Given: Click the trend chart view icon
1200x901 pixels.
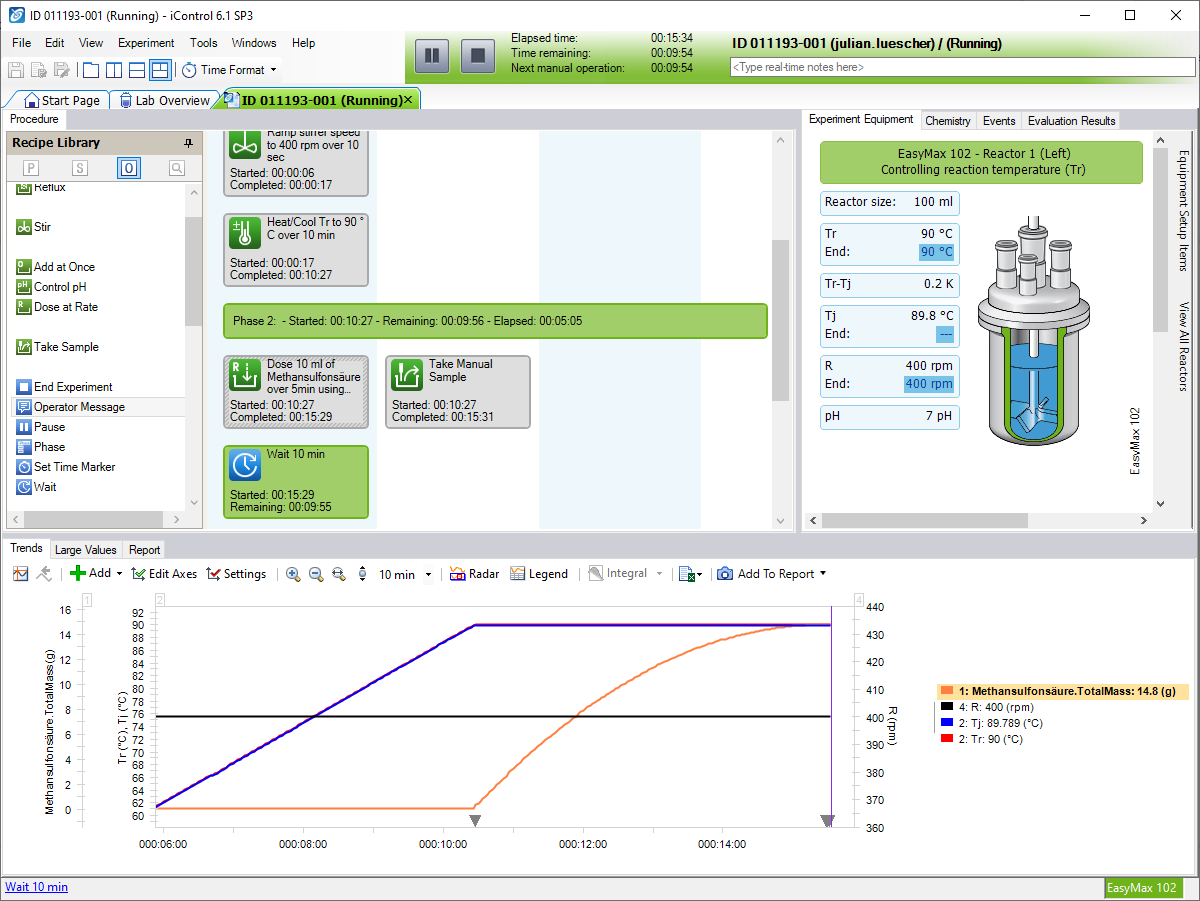Looking at the screenshot, I should tap(21, 574).
